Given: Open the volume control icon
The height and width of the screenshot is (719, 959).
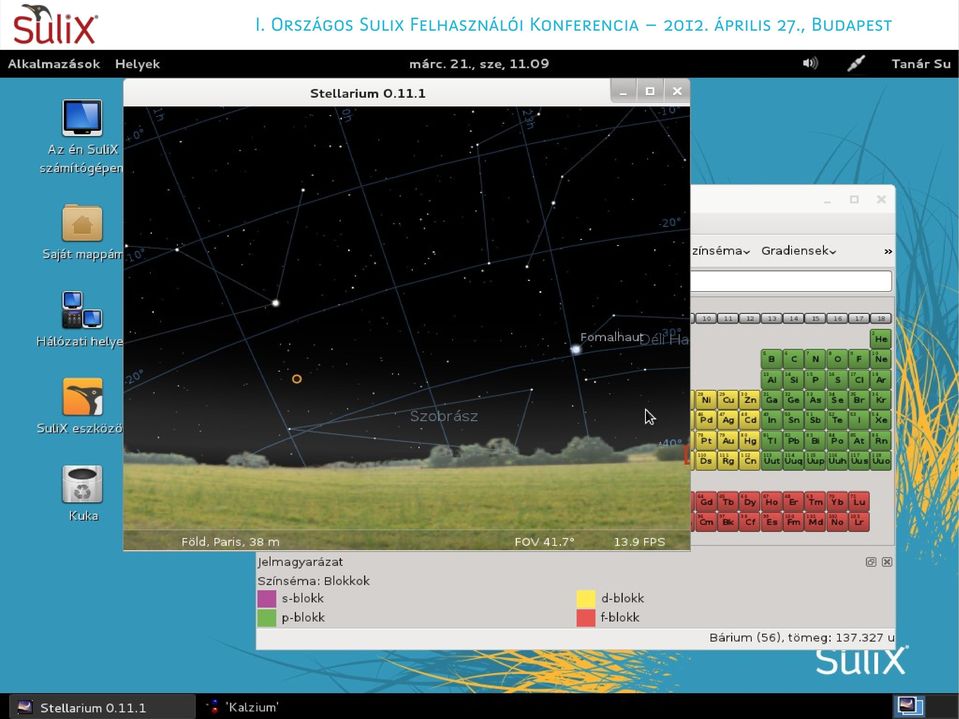Looking at the screenshot, I should pyautogui.click(x=810, y=64).
